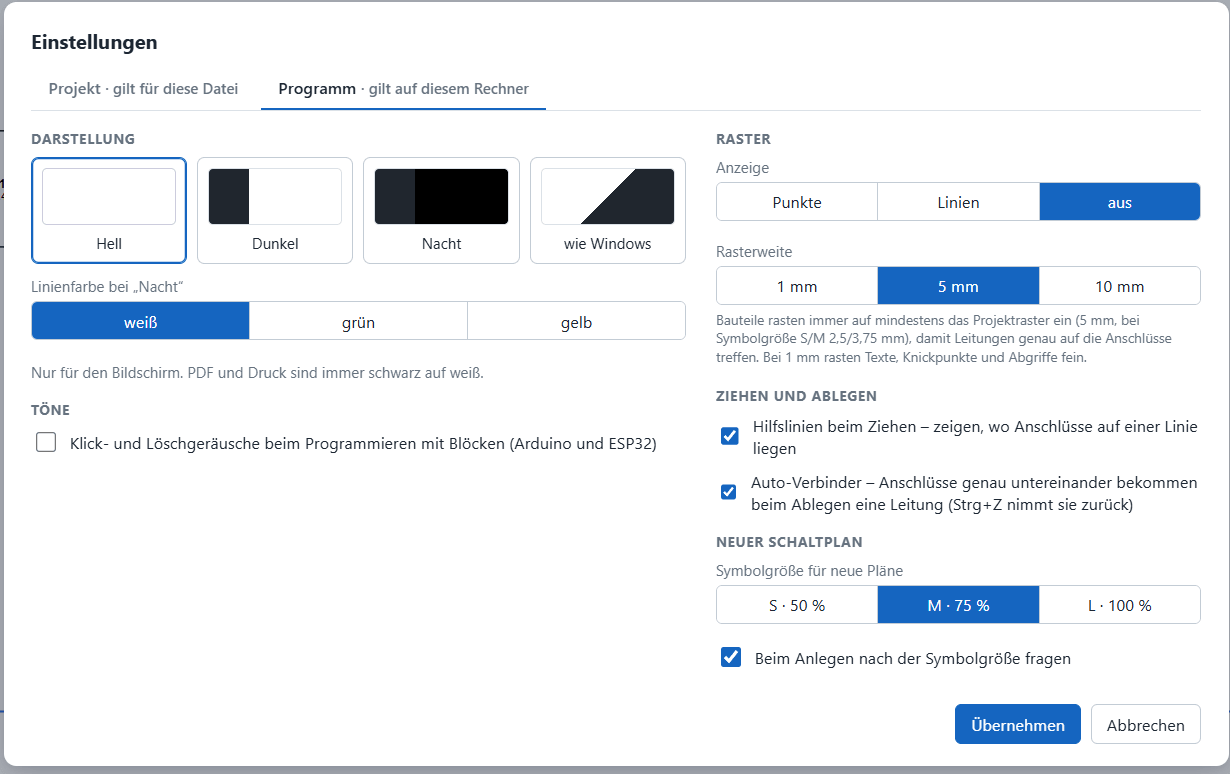The width and height of the screenshot is (1230, 774).
Task: Set Nacht line color to grün
Action: [x=358, y=321]
